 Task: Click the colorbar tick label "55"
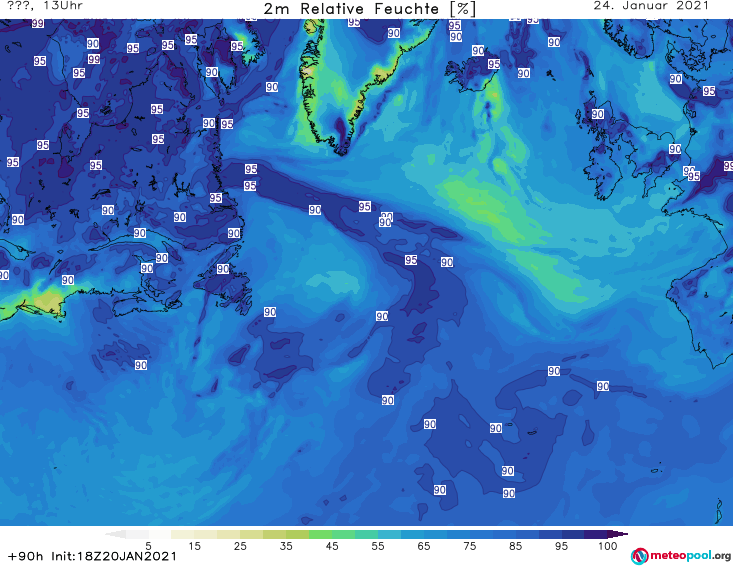point(378,546)
